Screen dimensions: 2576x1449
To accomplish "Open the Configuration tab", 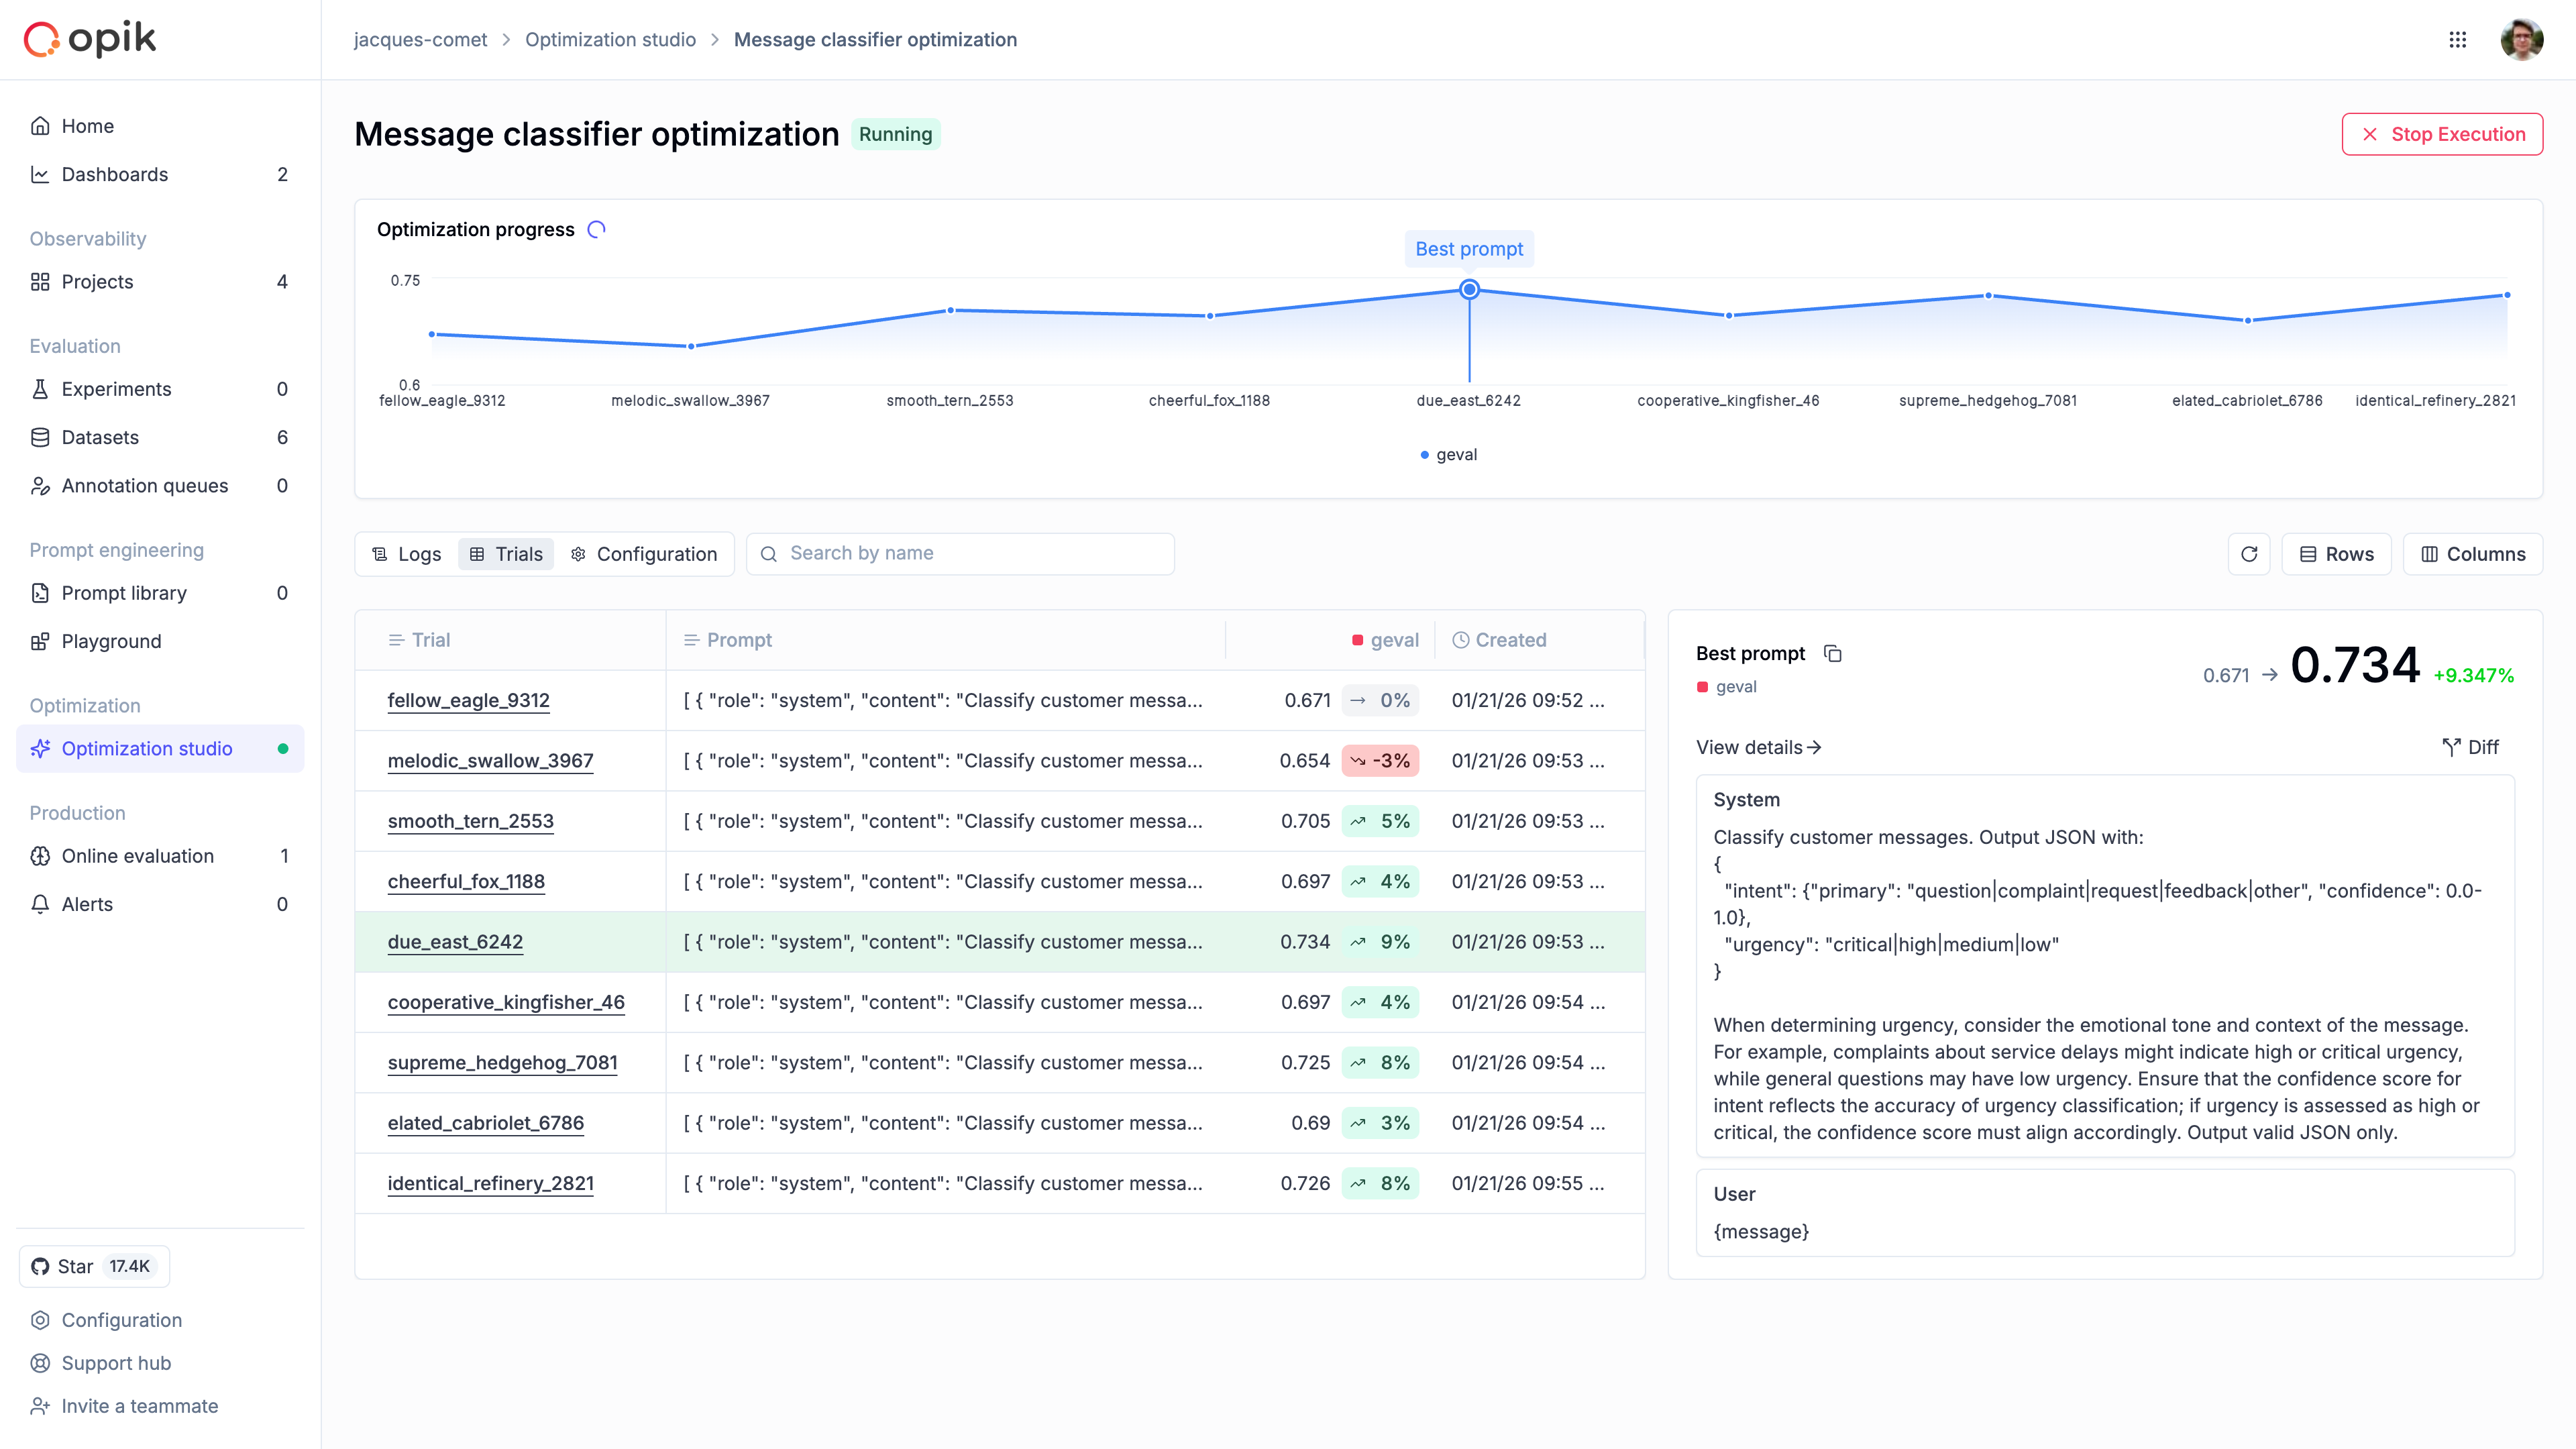I will click(x=645, y=553).
